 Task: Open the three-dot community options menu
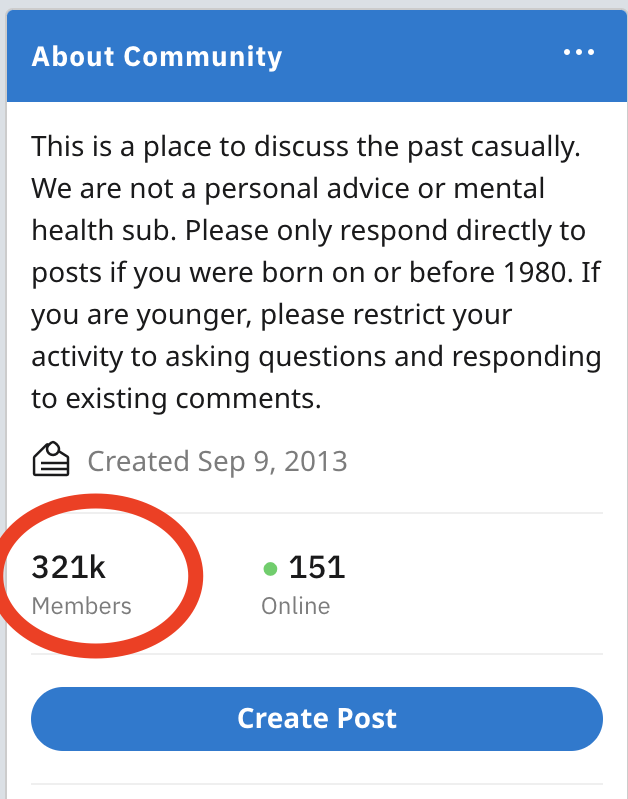[x=579, y=53]
